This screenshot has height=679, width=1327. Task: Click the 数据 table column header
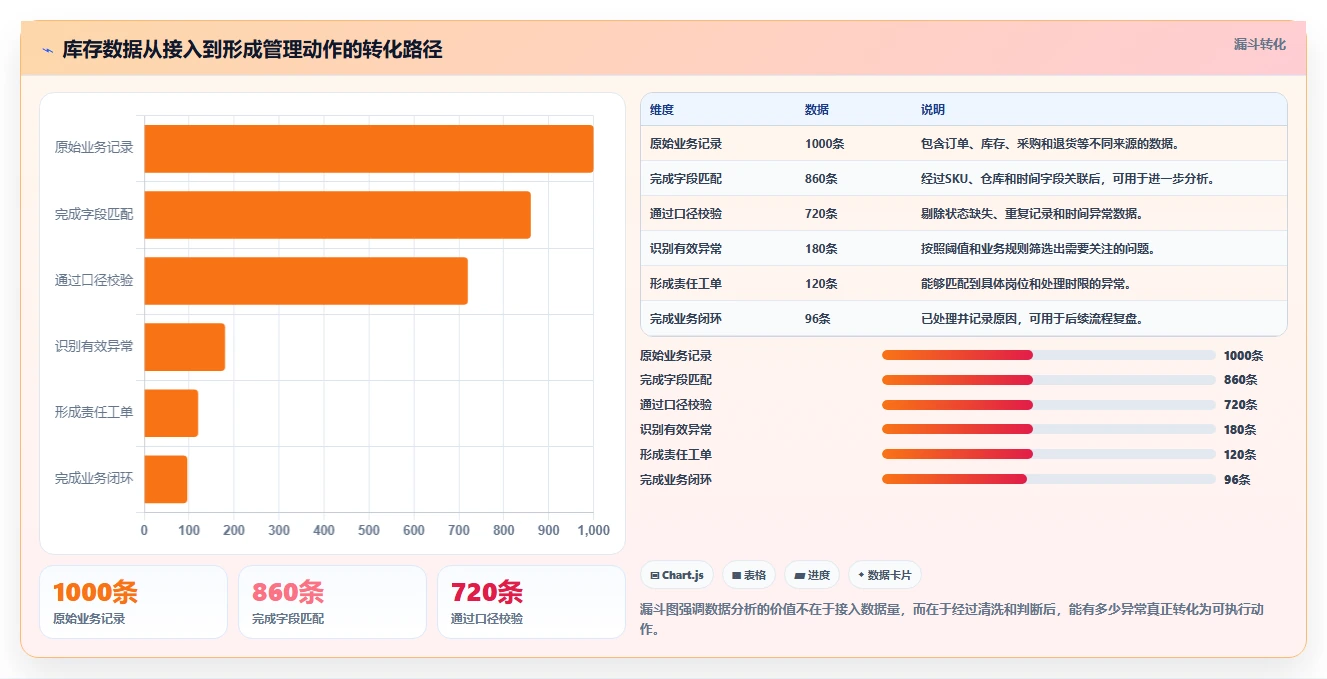pyautogui.click(x=817, y=110)
